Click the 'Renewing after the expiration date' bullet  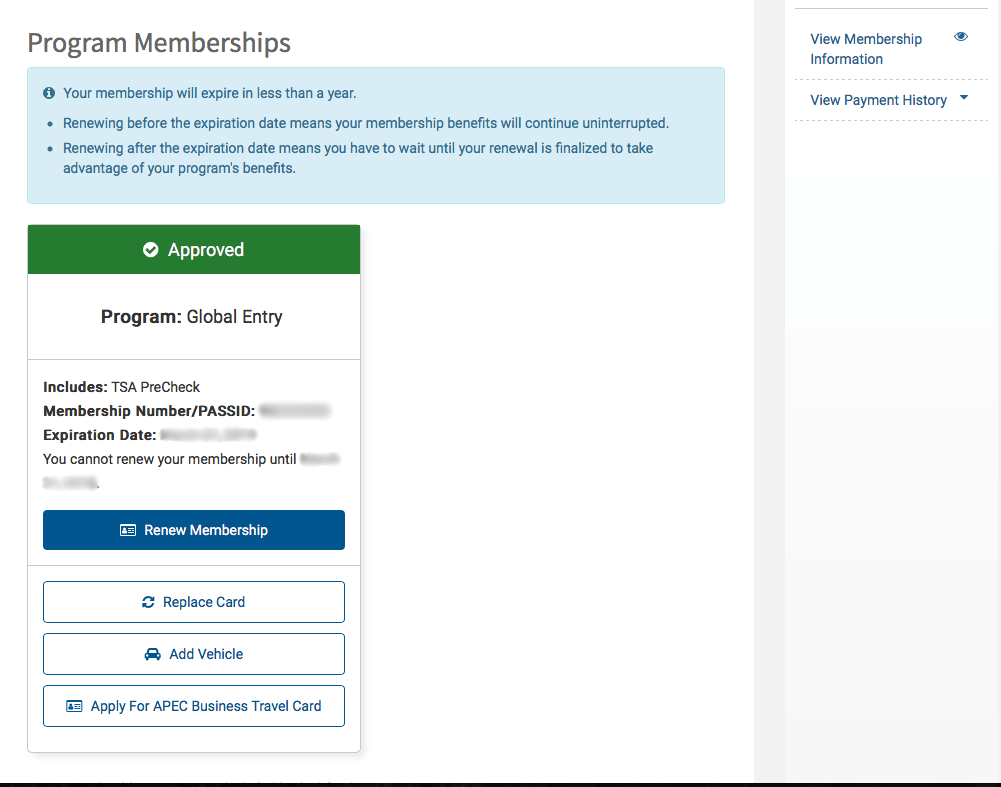tap(358, 158)
